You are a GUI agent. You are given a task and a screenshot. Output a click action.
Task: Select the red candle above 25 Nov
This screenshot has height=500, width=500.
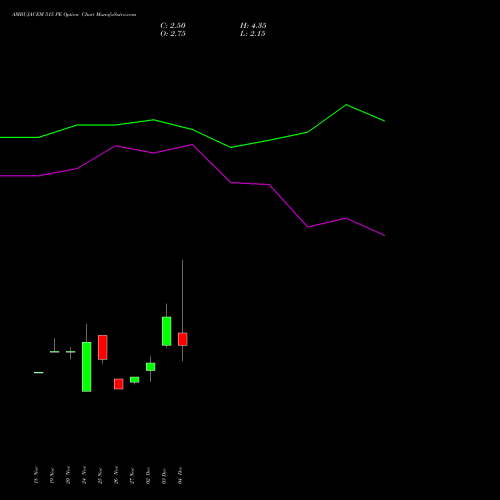click(x=103, y=347)
